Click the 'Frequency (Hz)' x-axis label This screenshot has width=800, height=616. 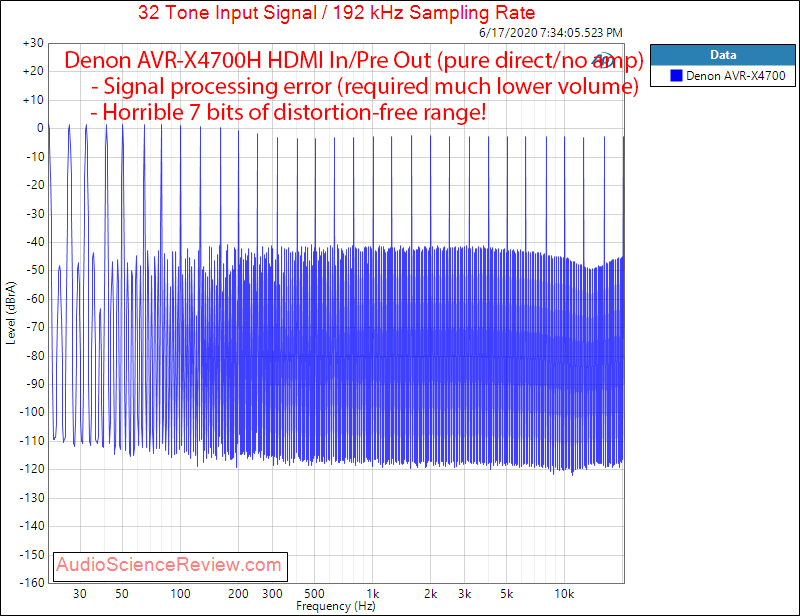[336, 606]
